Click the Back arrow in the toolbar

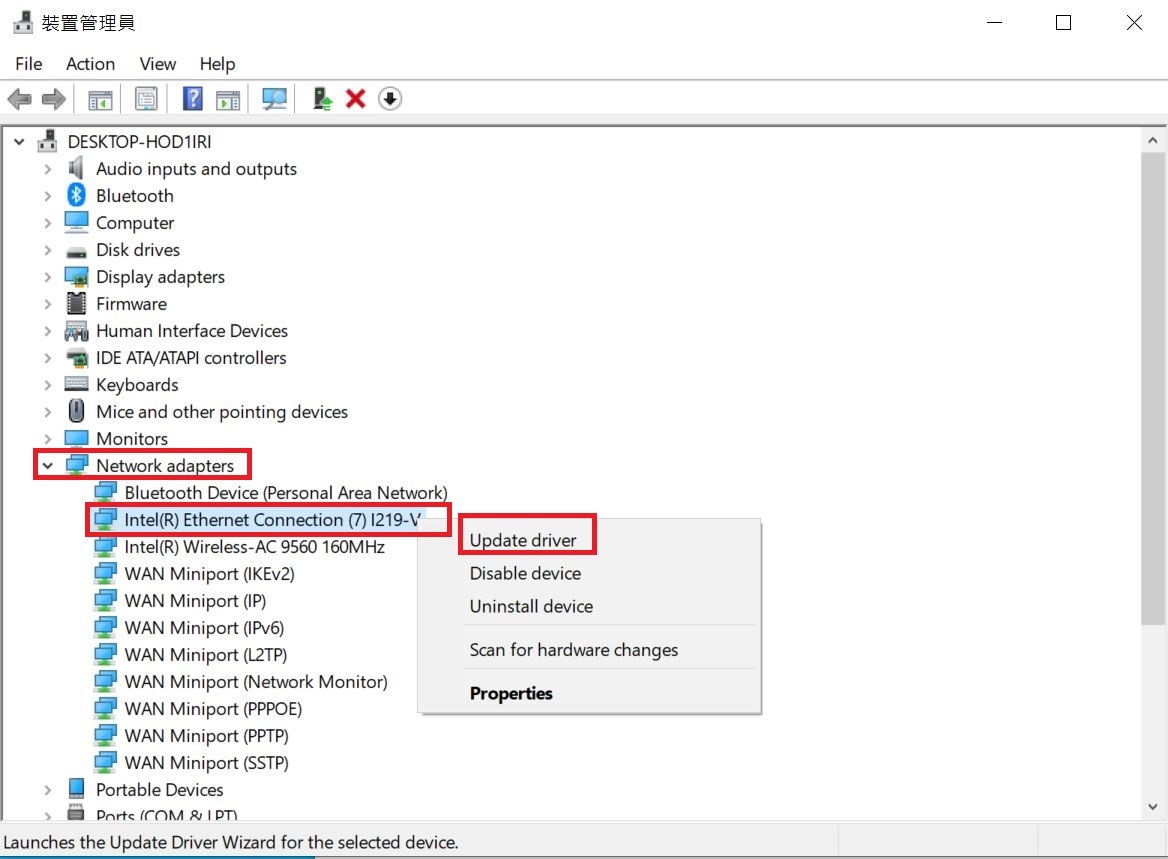pyautogui.click(x=19, y=99)
